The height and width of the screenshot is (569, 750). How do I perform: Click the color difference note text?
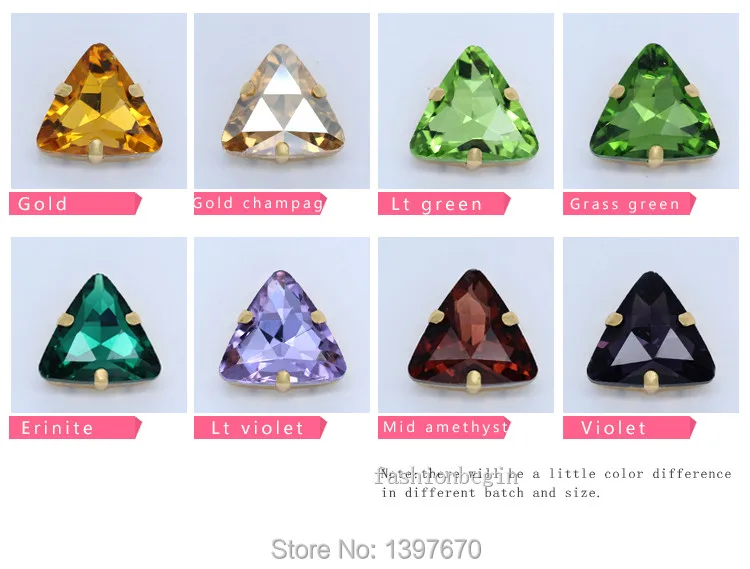[x=556, y=483]
